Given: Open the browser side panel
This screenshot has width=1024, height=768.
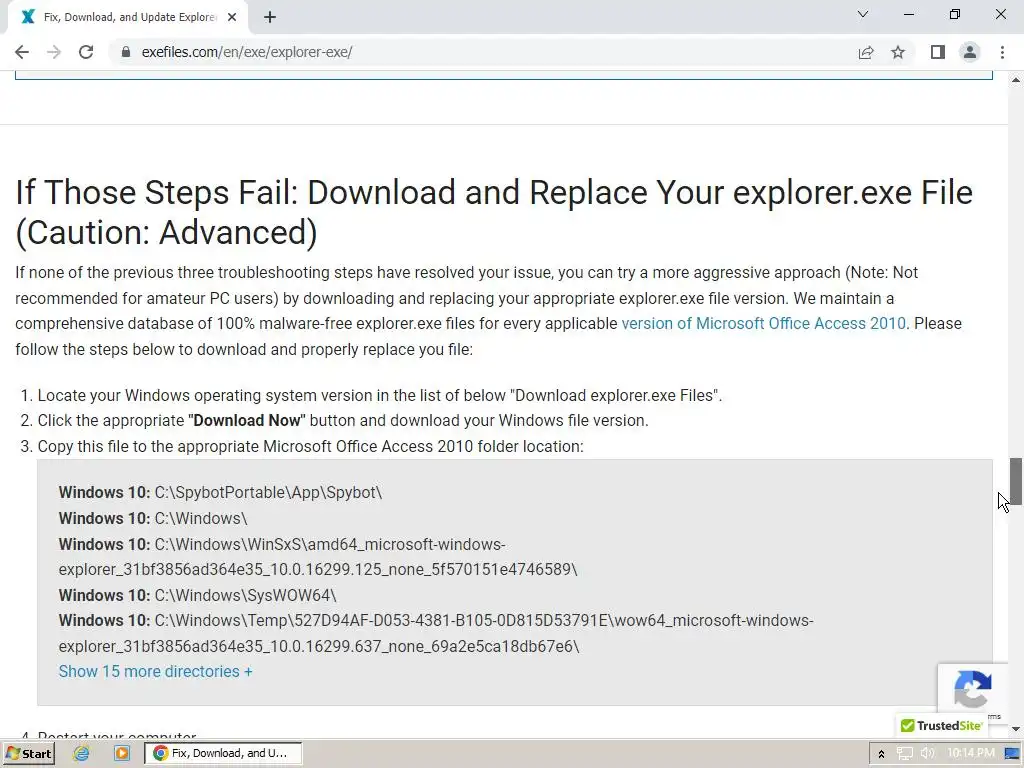Looking at the screenshot, I should 938,52.
